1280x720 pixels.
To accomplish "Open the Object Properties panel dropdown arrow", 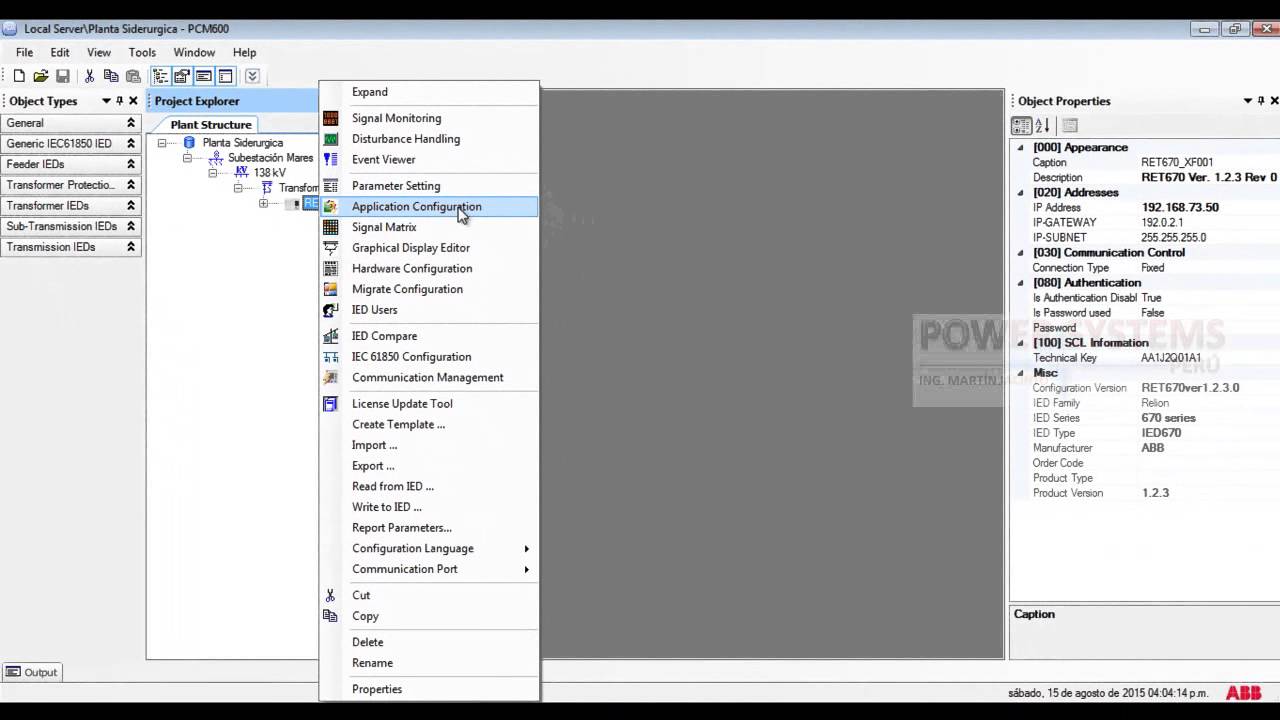I will (x=1248, y=101).
